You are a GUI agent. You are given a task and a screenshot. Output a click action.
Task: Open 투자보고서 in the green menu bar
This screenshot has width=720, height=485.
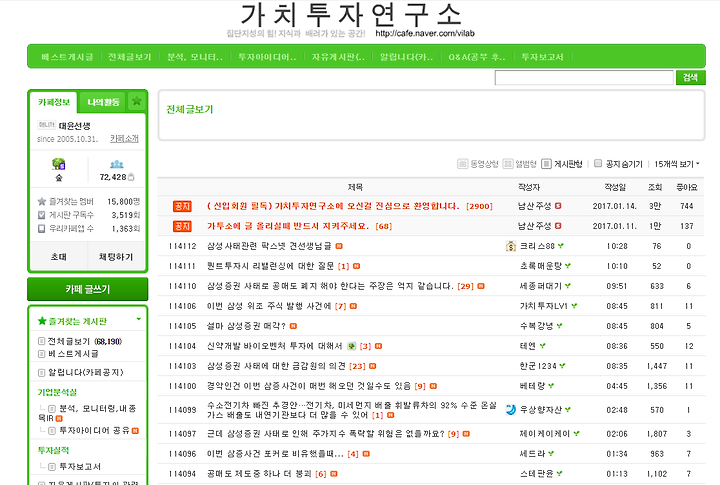(x=542, y=57)
